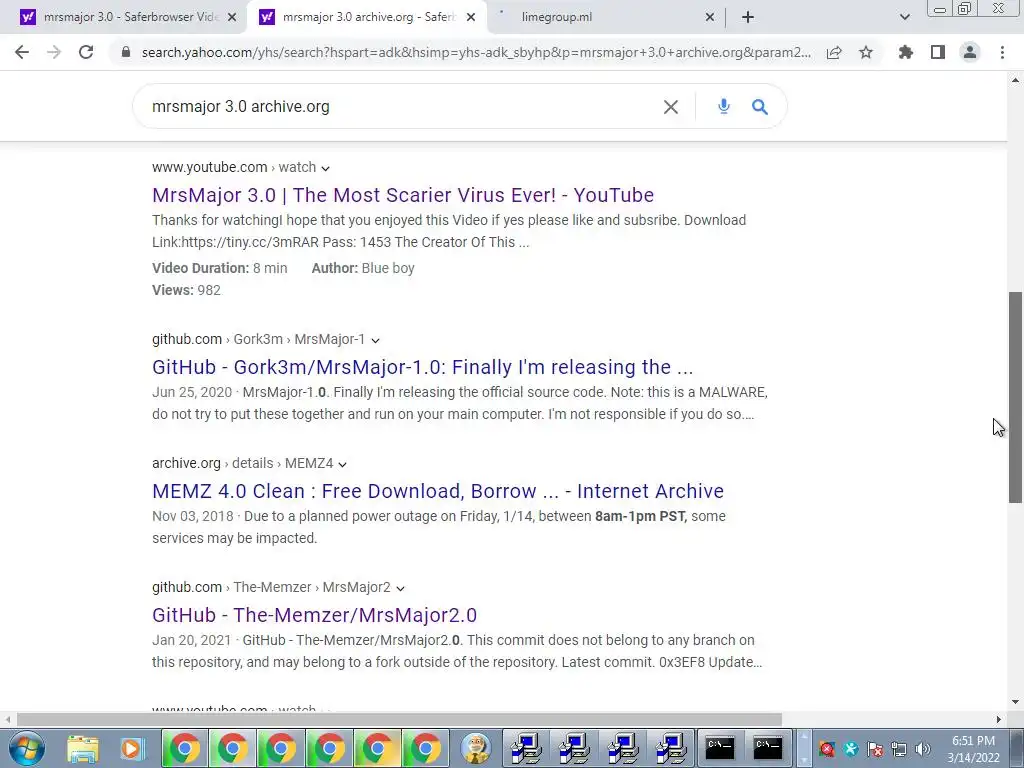The image size is (1024, 768).
Task: Expand options beside github.com › Gork3m › MrsMajor-1
Action: pyautogui.click(x=376, y=340)
